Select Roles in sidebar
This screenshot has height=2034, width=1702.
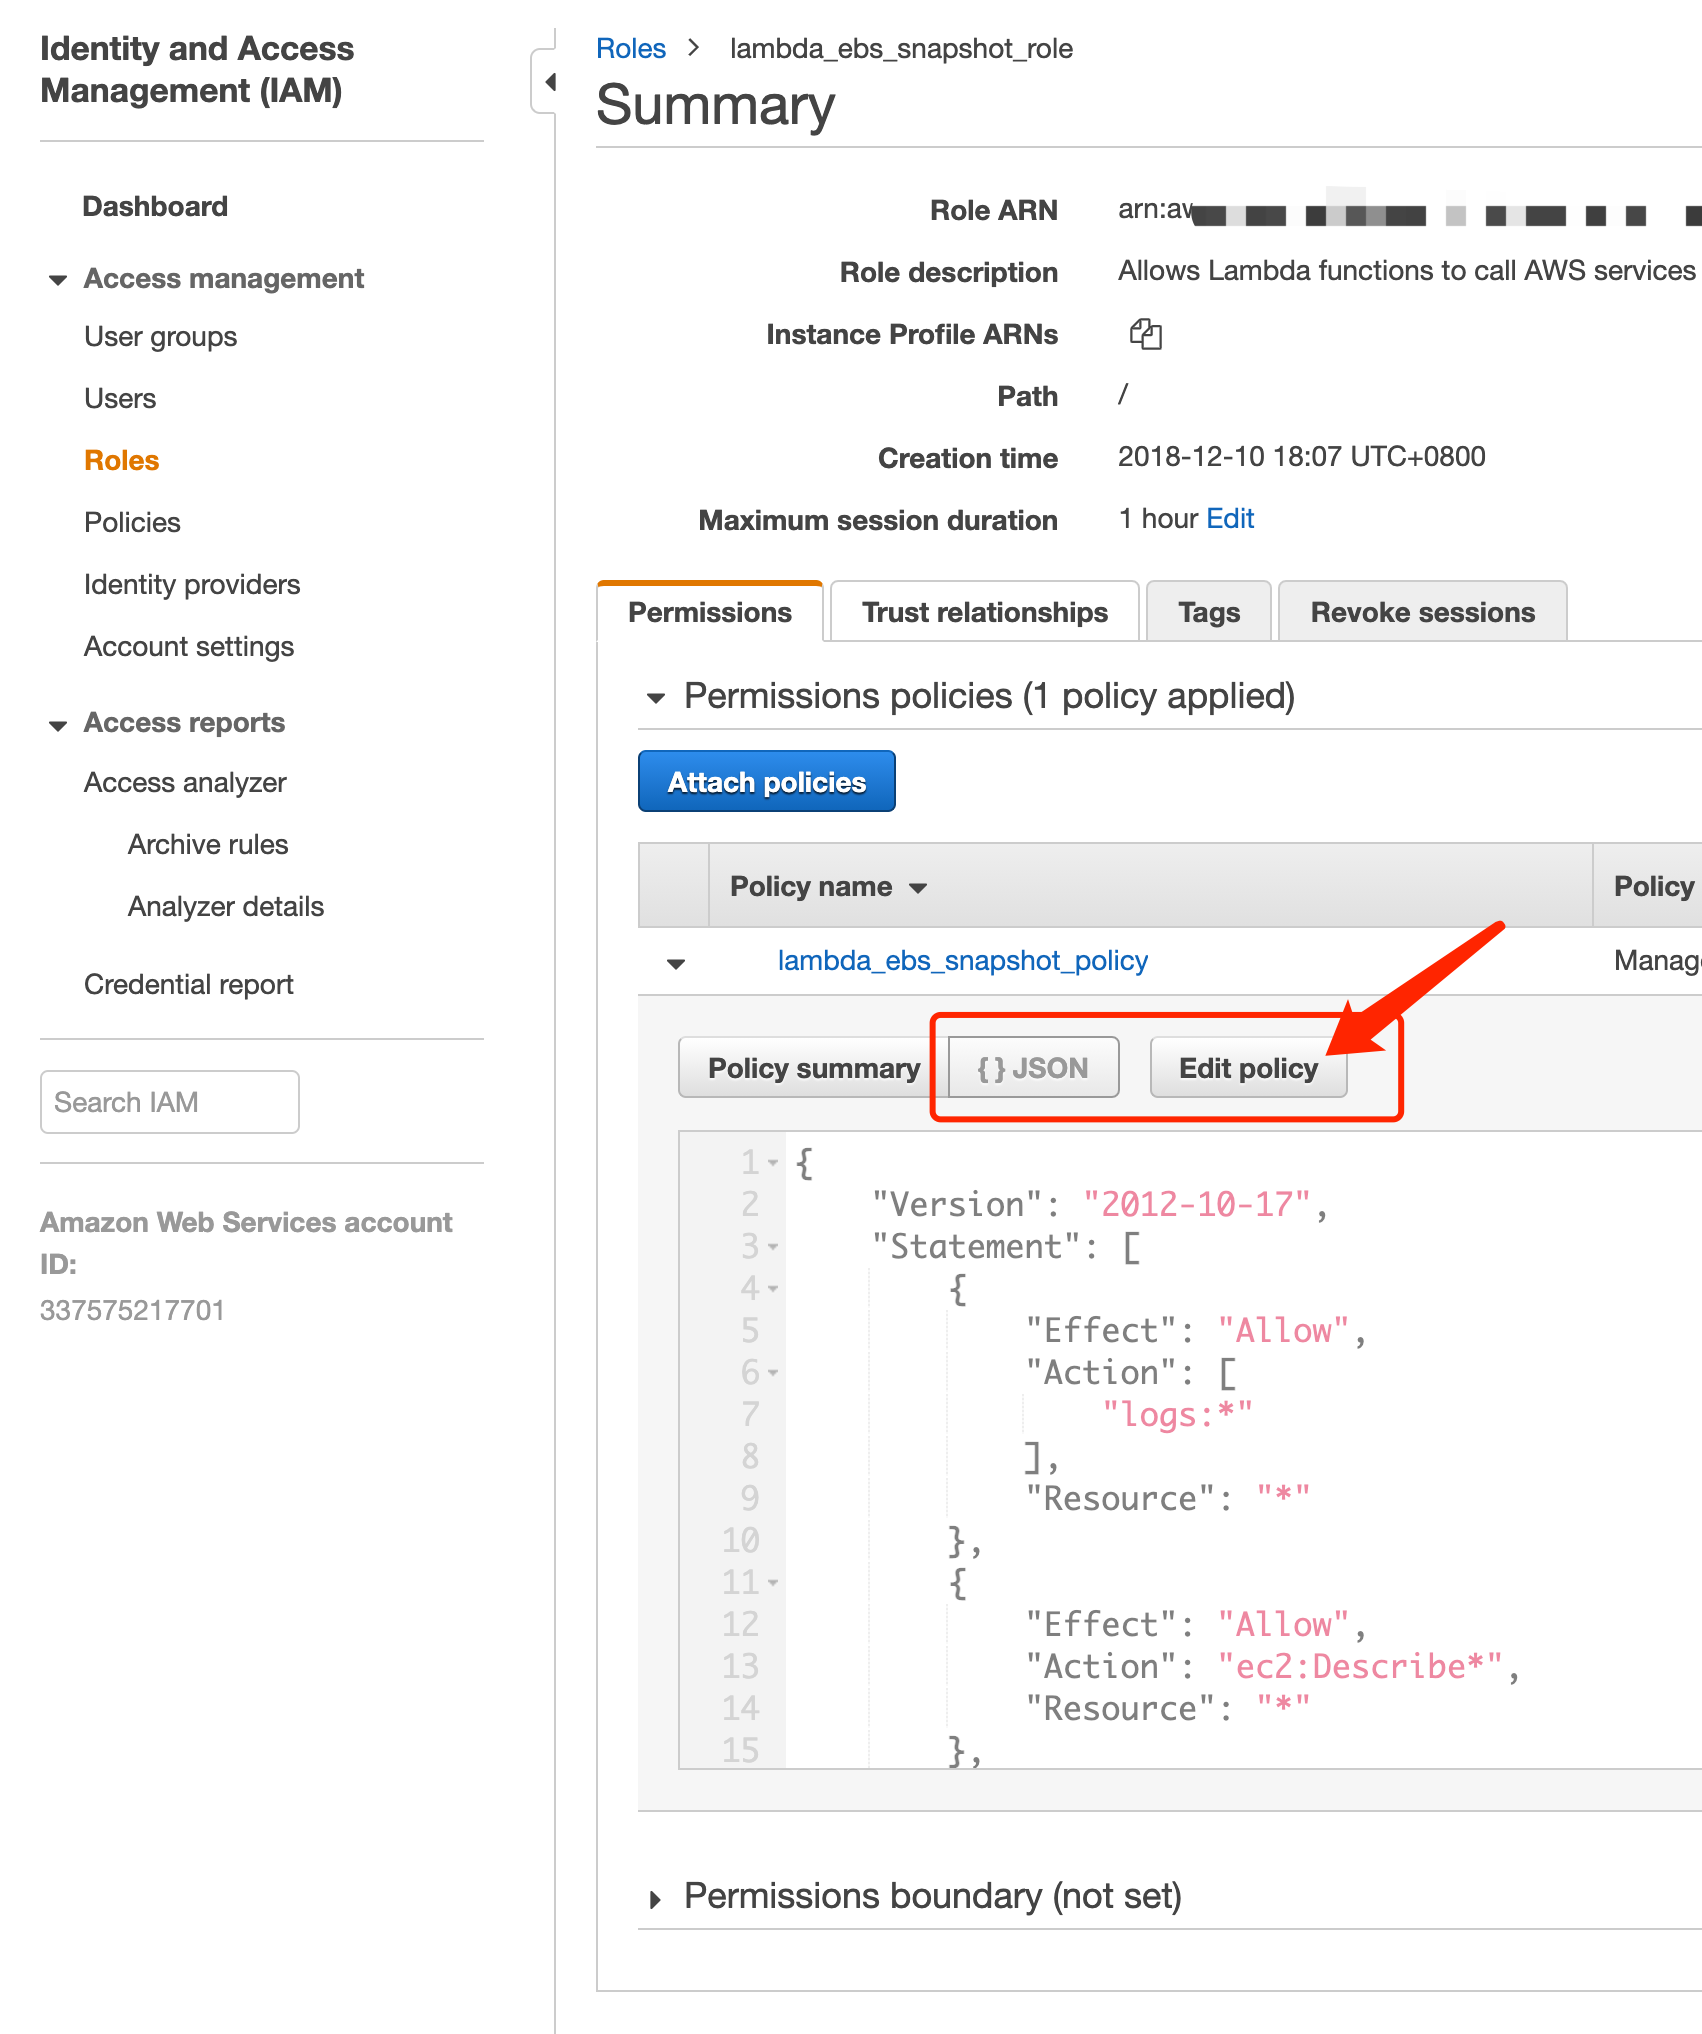[x=121, y=460]
